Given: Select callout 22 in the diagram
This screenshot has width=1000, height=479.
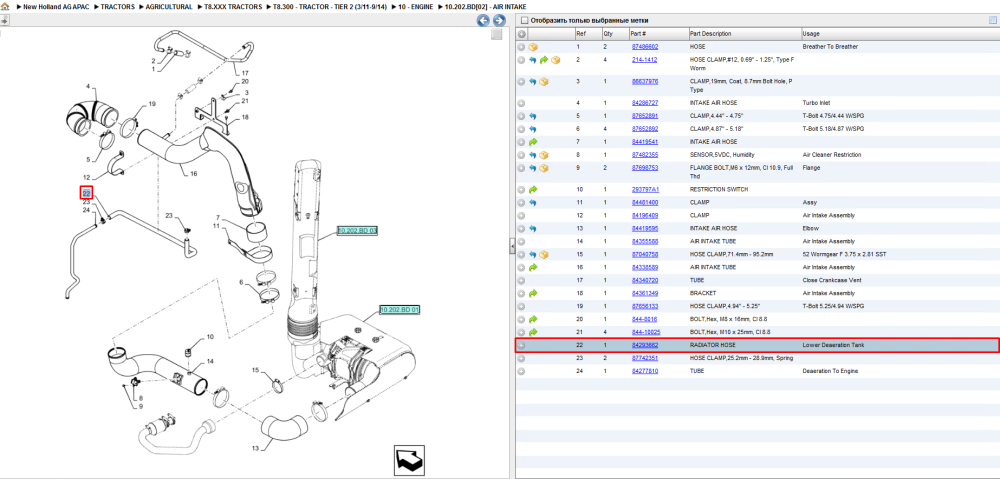Looking at the screenshot, I should 87,193.
